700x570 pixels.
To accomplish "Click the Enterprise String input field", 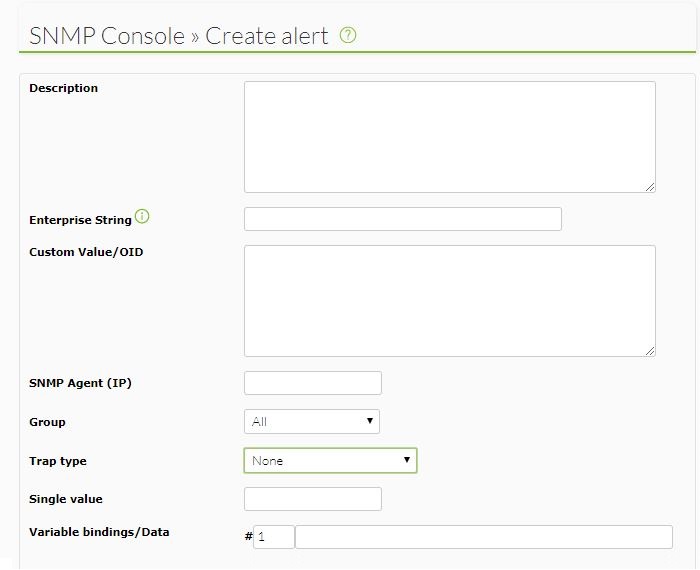I will pyautogui.click(x=403, y=219).
